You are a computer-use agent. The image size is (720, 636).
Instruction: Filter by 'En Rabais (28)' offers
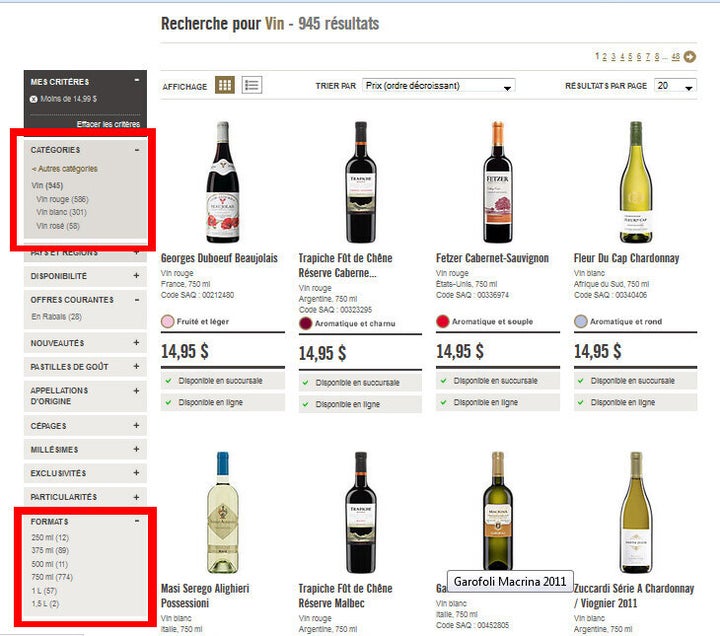[x=56, y=316]
